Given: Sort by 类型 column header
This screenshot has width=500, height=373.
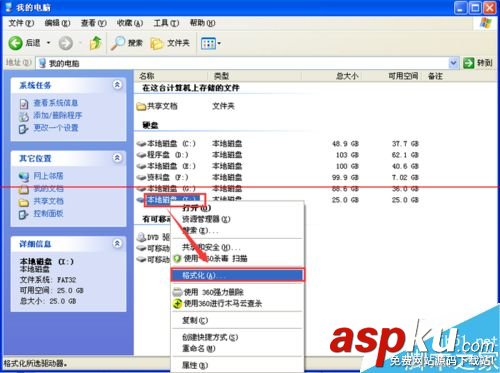Looking at the screenshot, I should click(x=255, y=76).
